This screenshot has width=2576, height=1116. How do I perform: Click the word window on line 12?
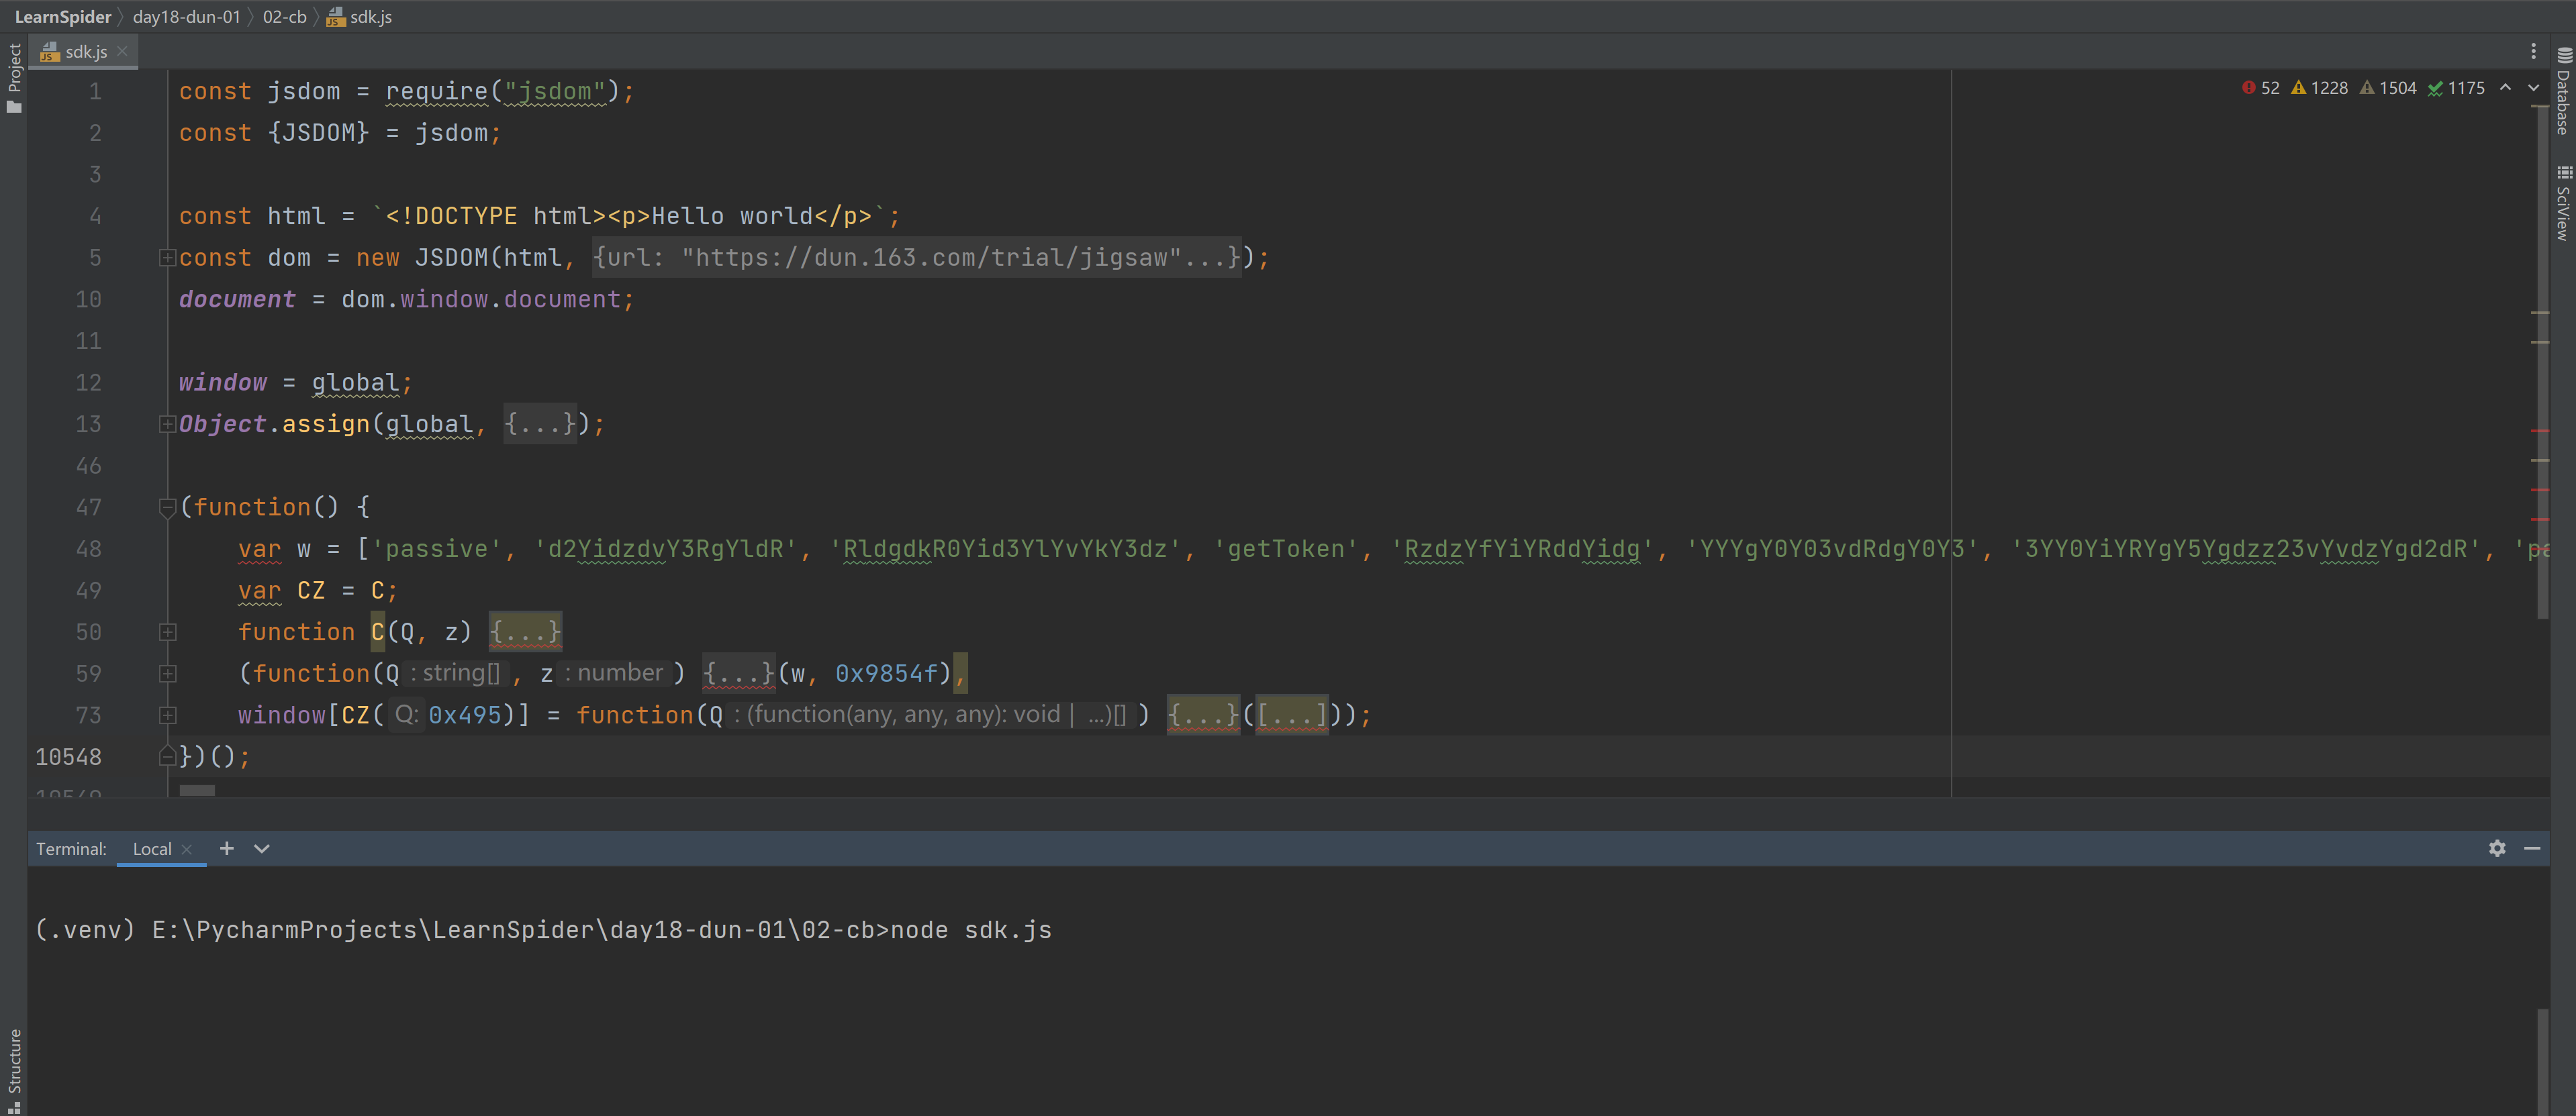coord(223,383)
